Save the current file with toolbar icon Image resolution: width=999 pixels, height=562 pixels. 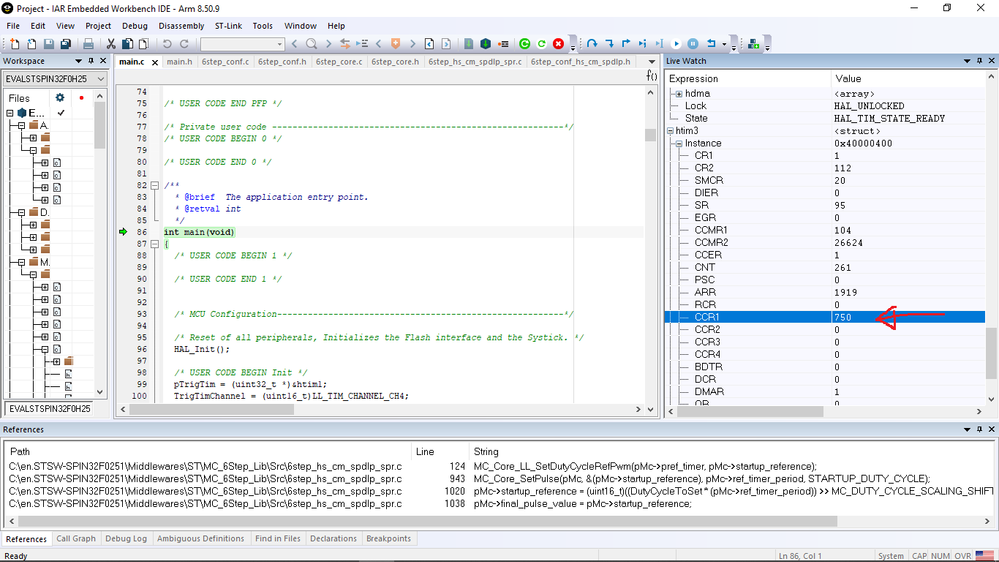pos(48,43)
